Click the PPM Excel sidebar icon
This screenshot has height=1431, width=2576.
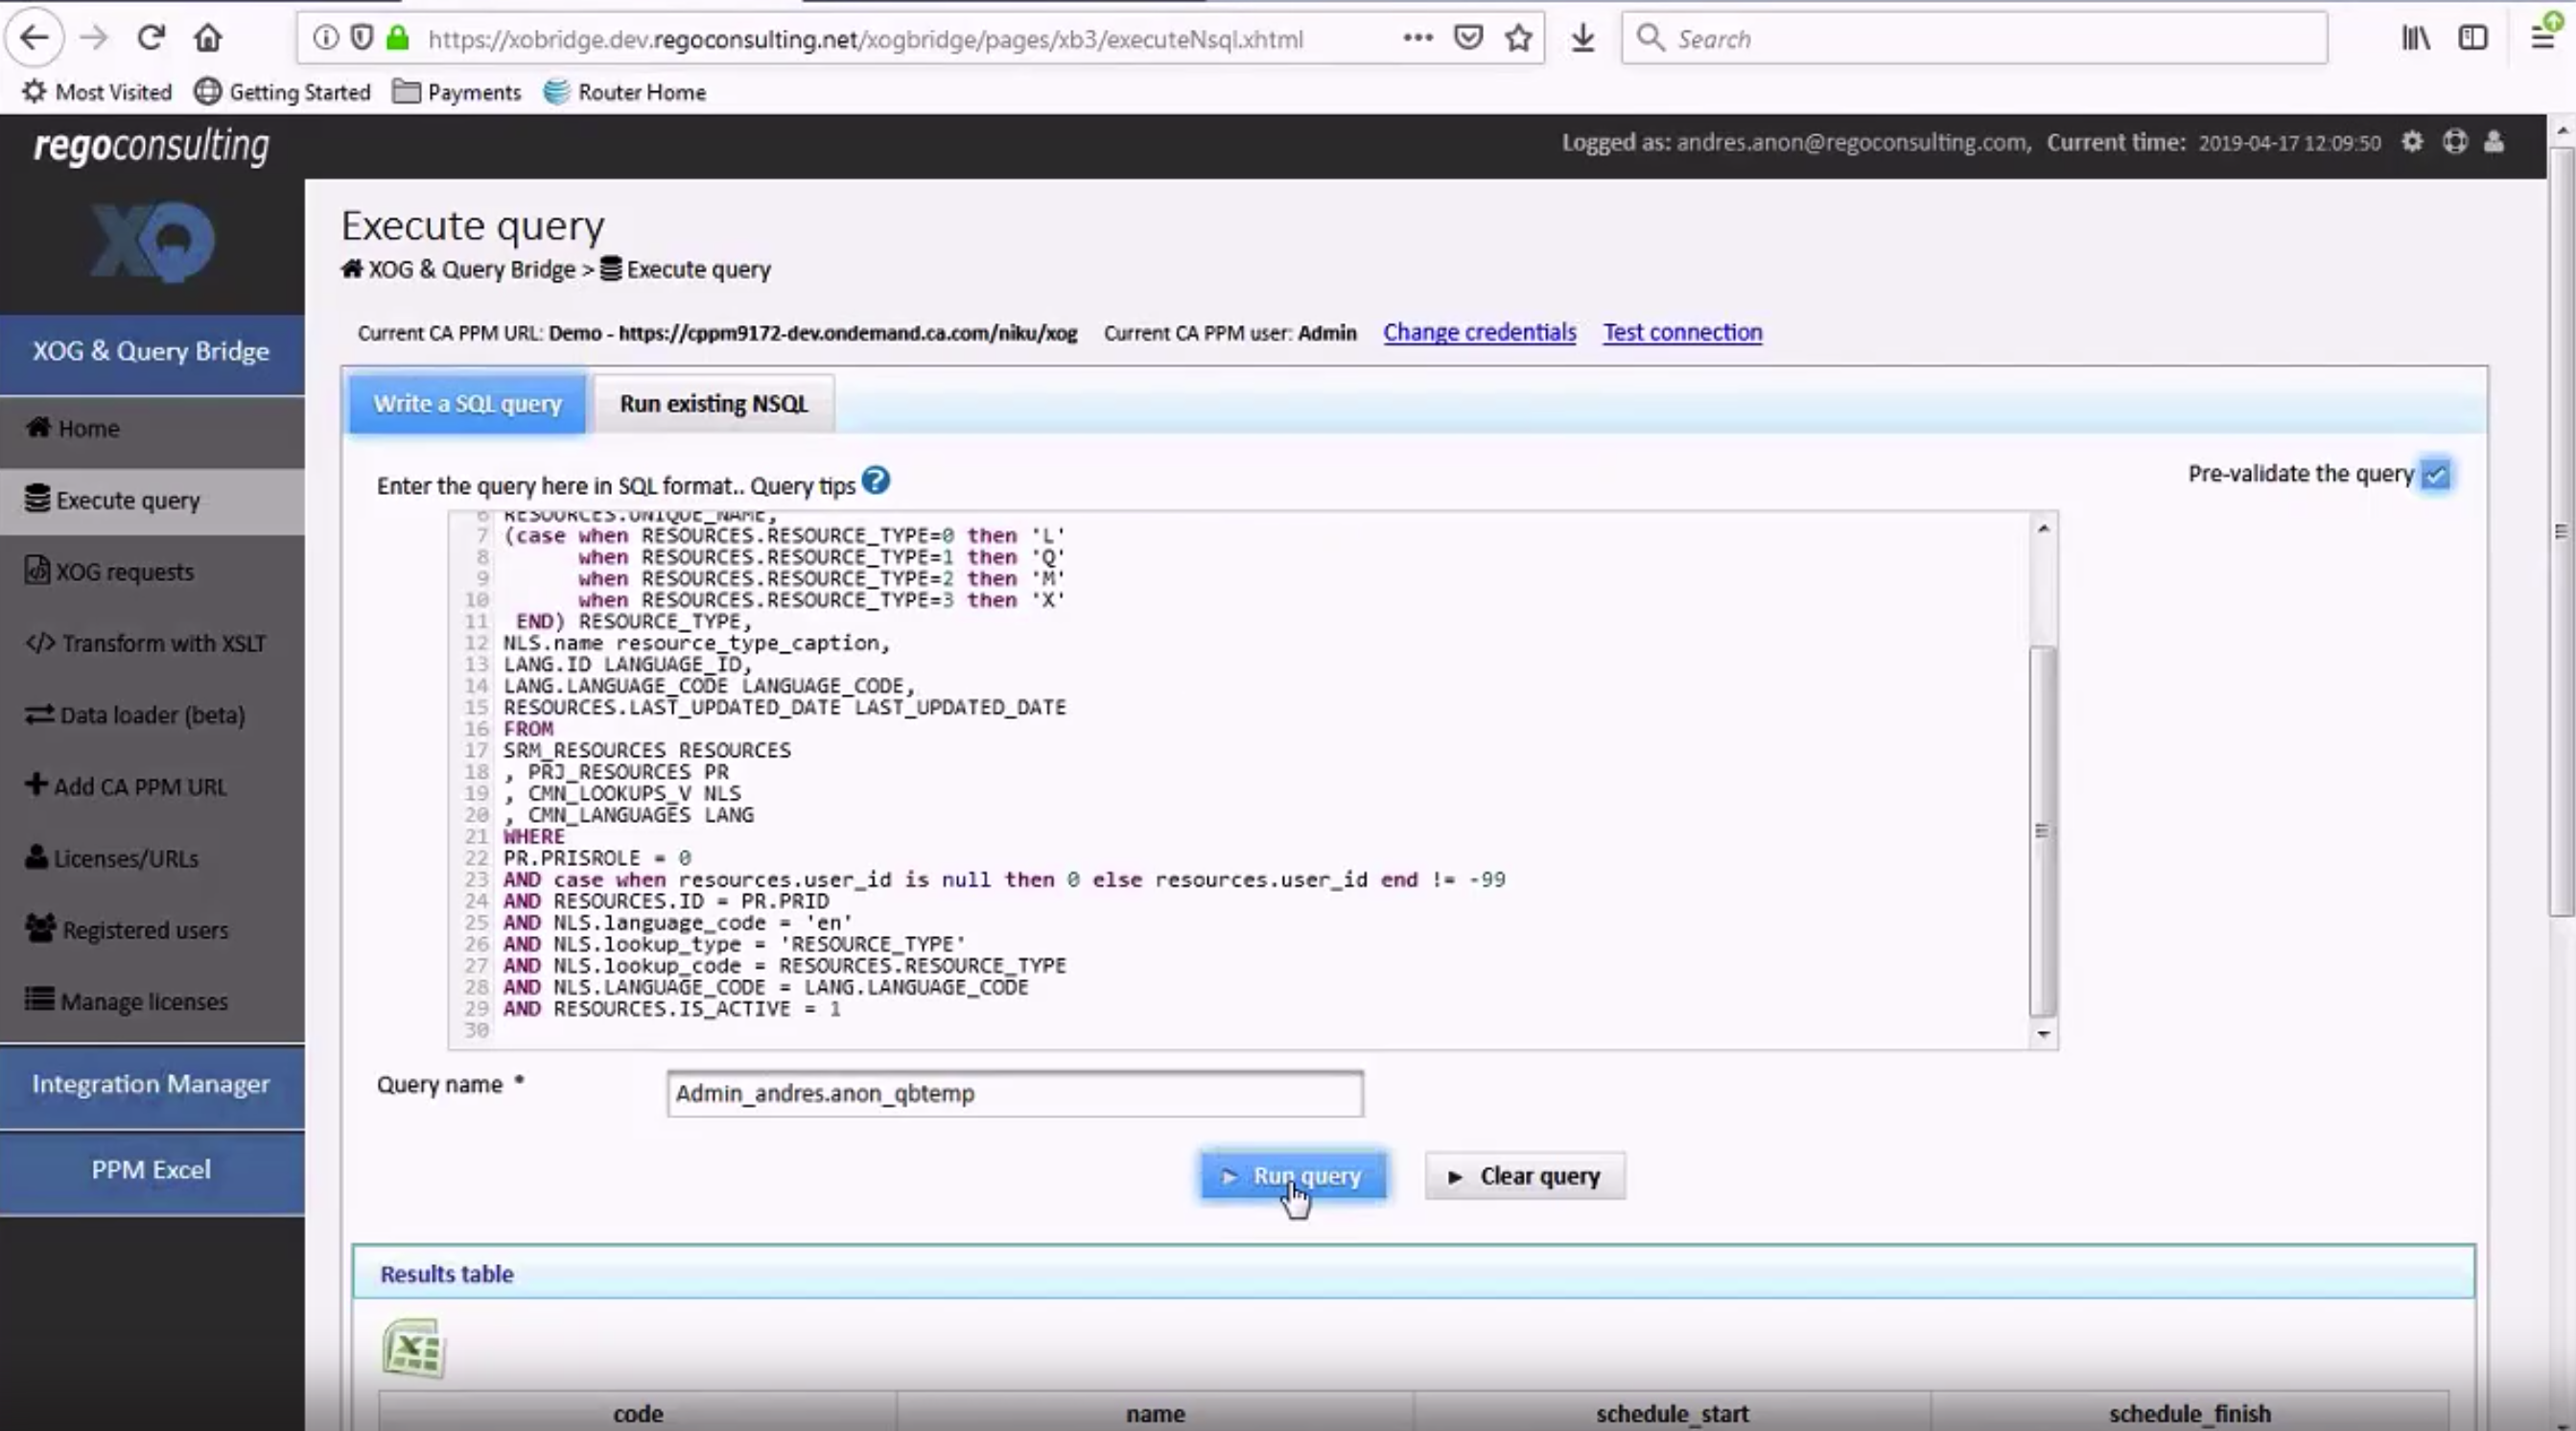pos(152,1168)
